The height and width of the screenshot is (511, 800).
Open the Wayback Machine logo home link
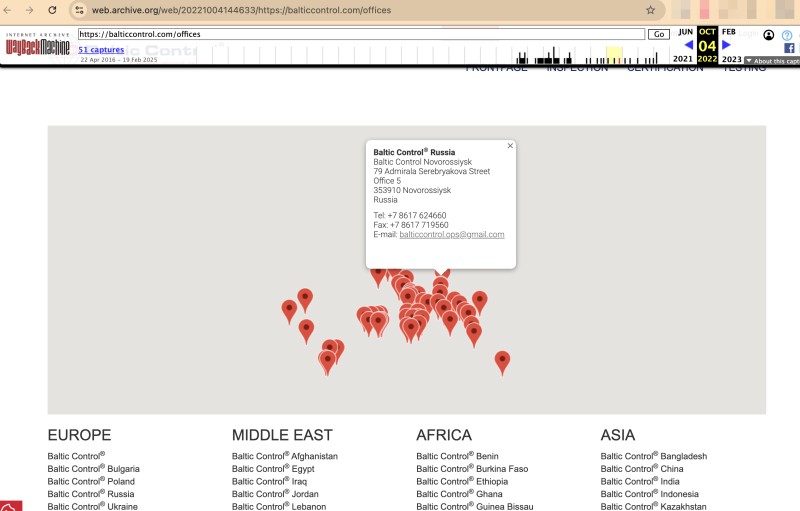coord(38,46)
